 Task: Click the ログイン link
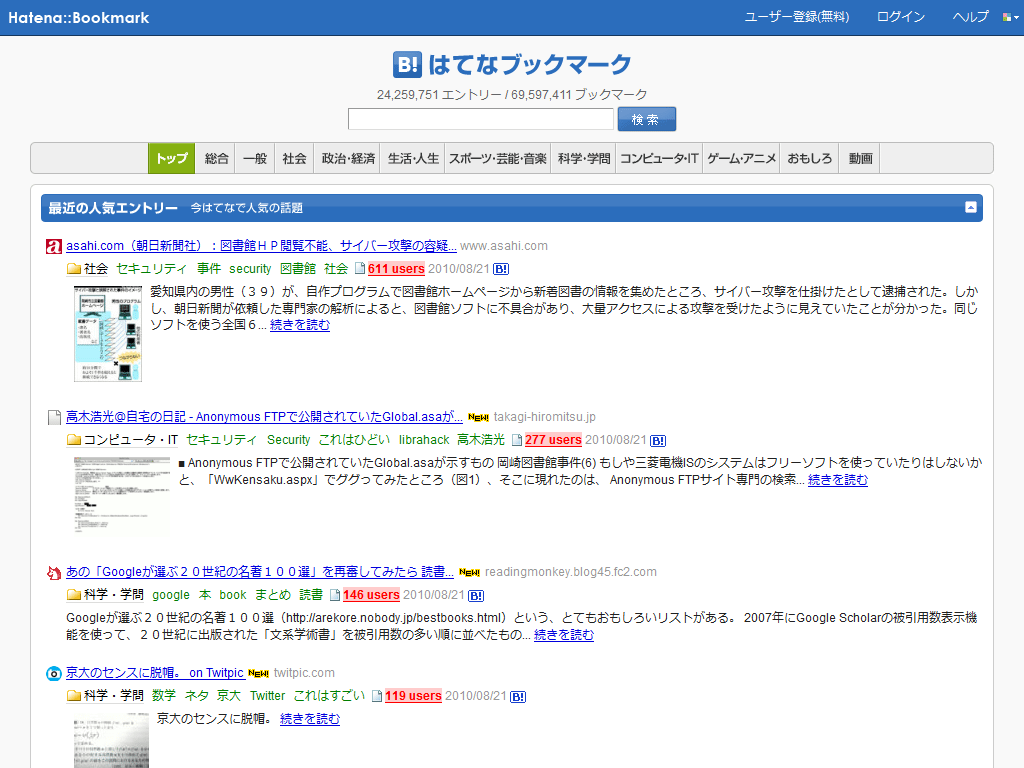(x=900, y=17)
